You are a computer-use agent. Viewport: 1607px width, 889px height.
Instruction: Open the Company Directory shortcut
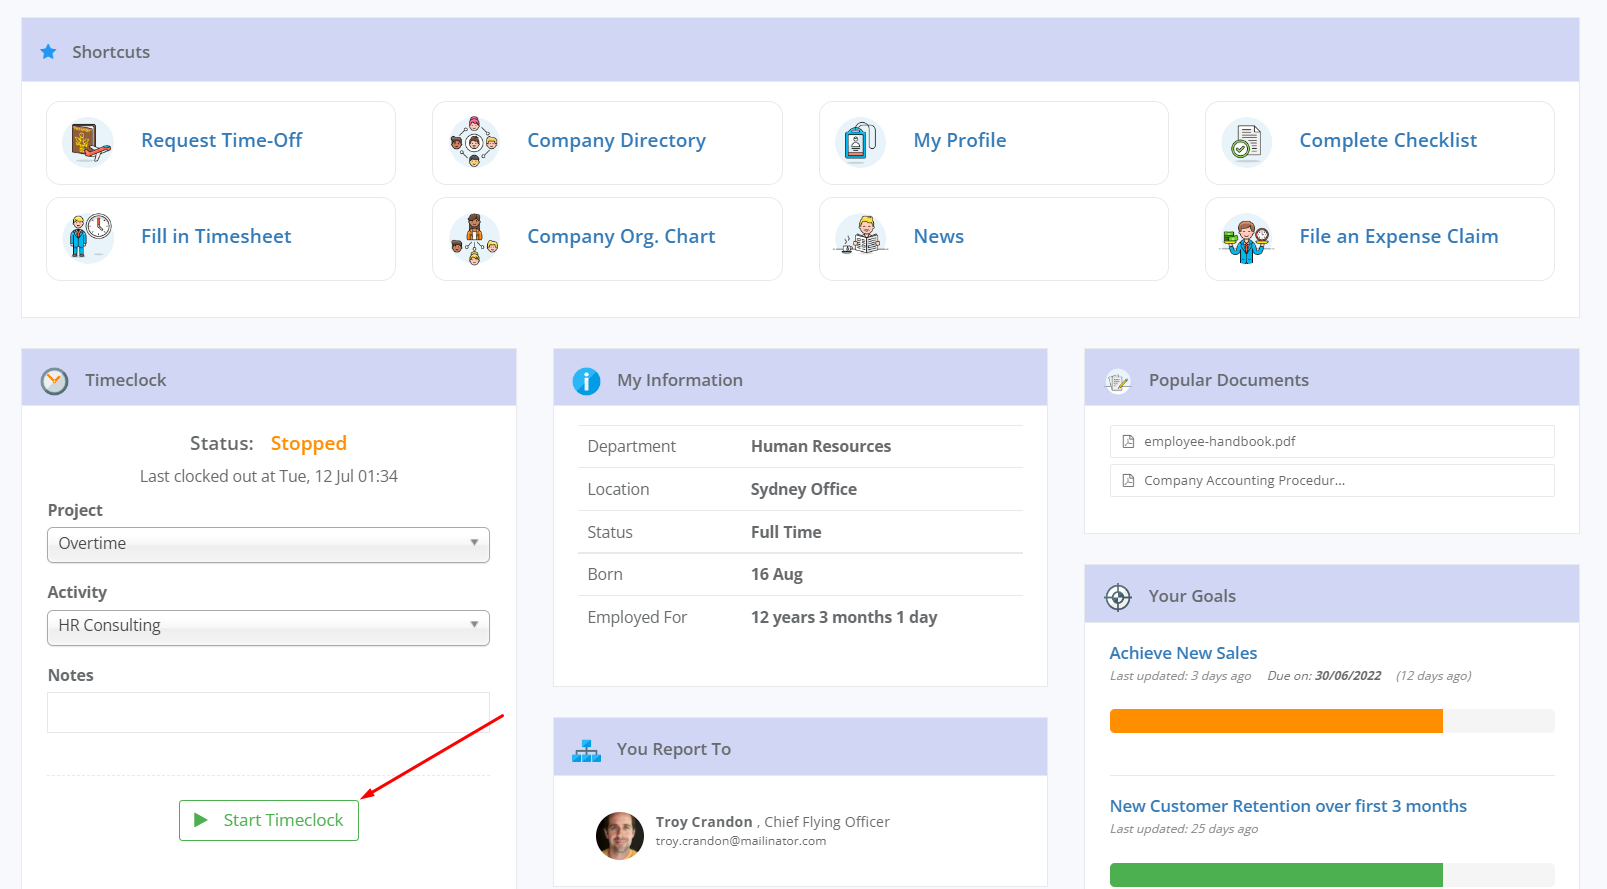[607, 143]
